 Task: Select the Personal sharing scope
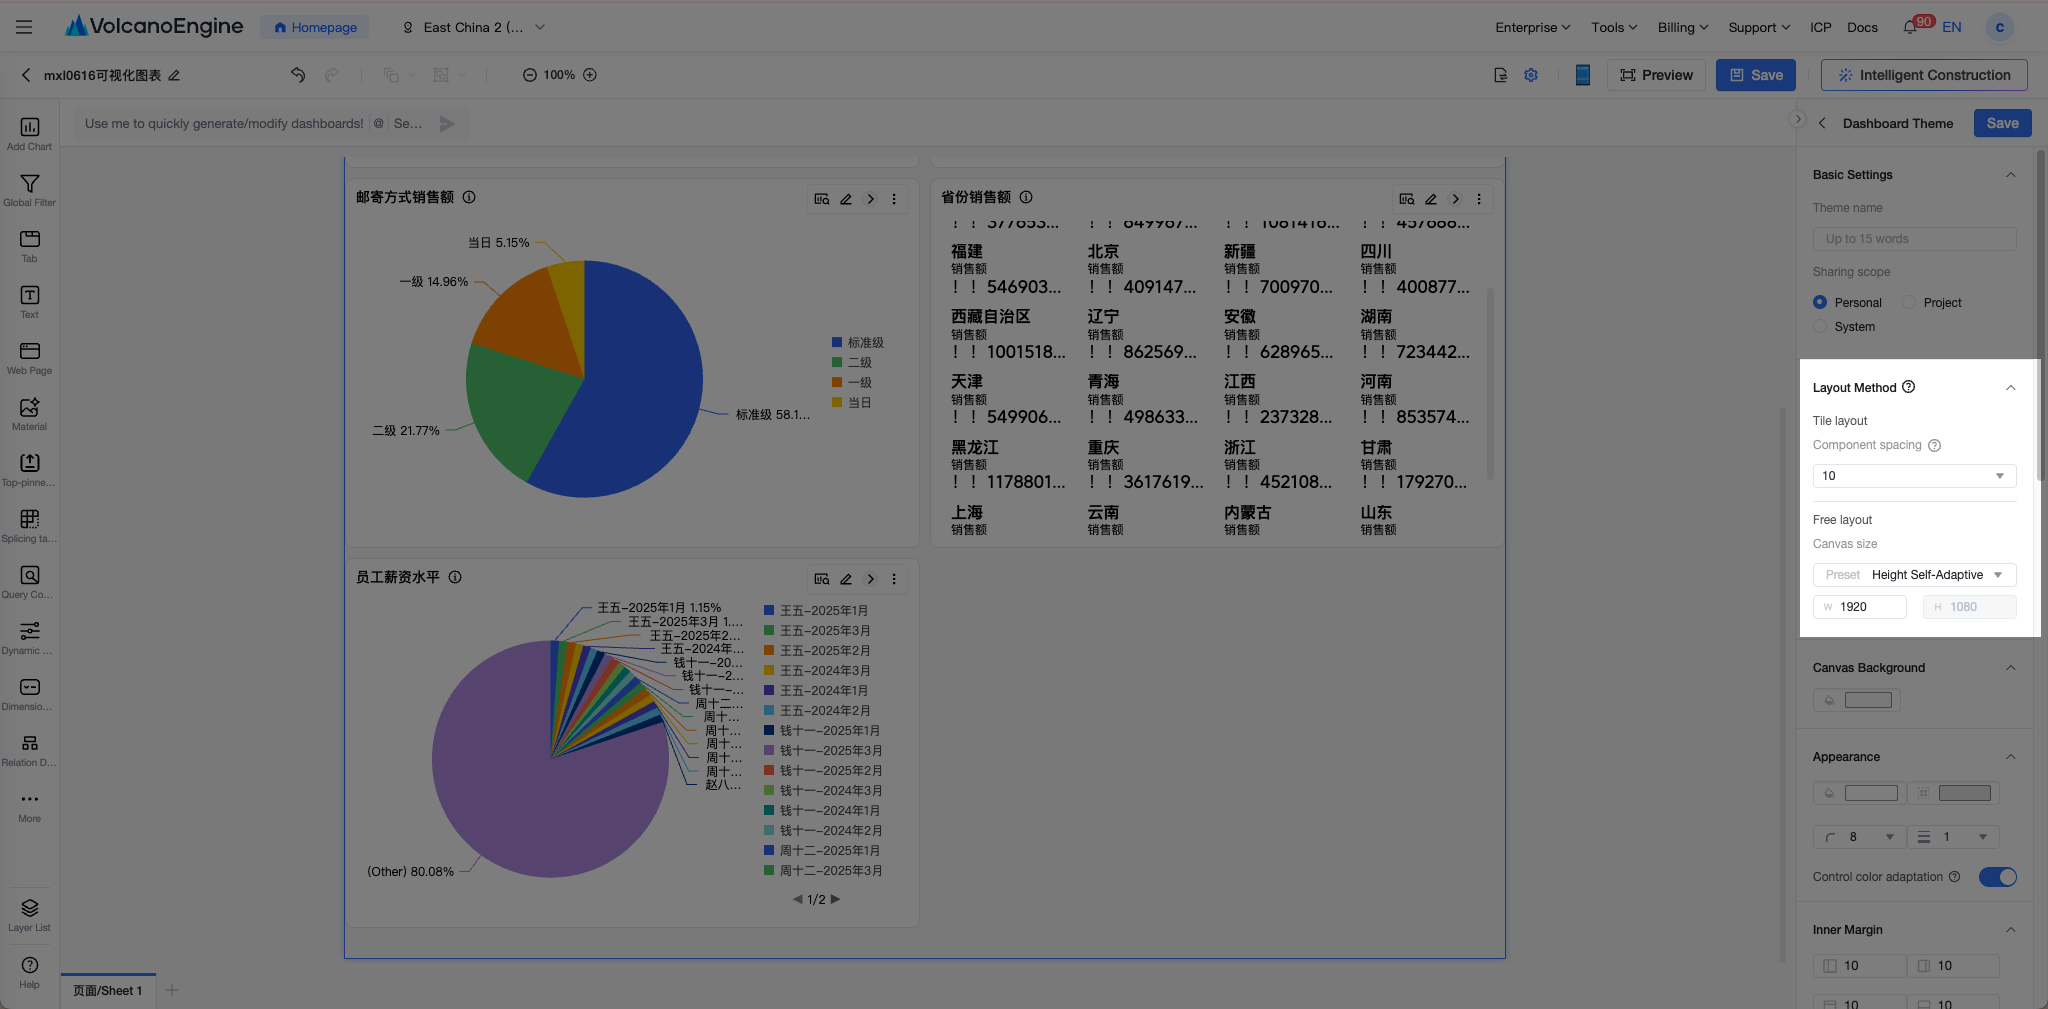tap(1820, 302)
